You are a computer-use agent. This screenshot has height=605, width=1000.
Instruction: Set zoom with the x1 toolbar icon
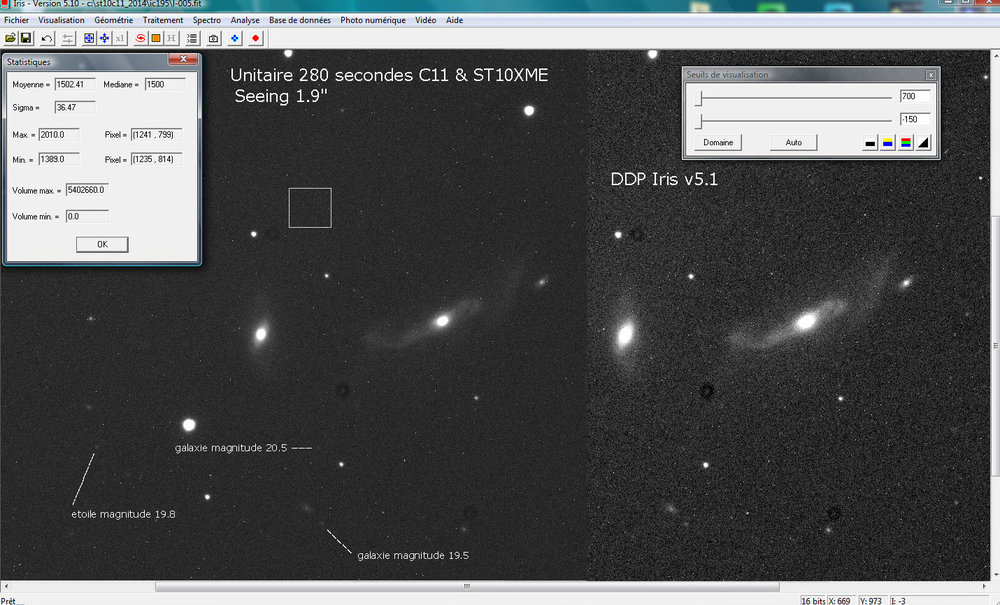118,38
